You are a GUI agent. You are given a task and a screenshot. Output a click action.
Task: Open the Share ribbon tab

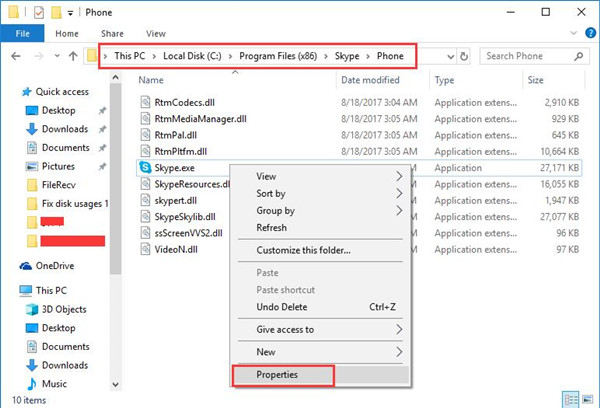click(x=112, y=34)
